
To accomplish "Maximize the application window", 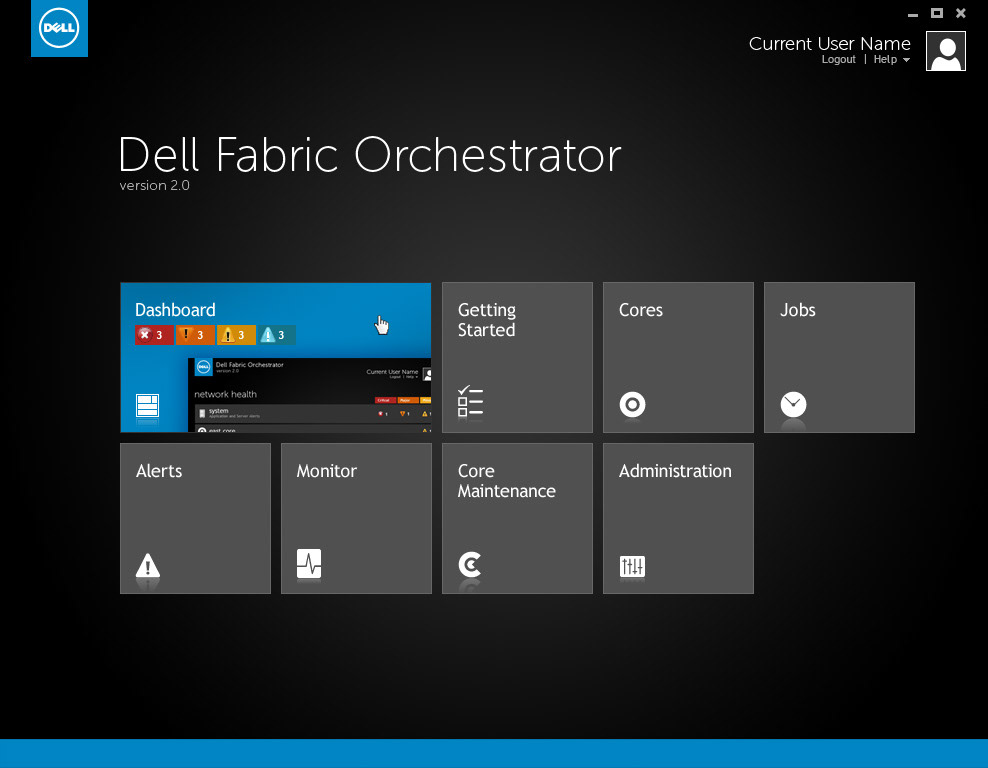I will tap(937, 13).
